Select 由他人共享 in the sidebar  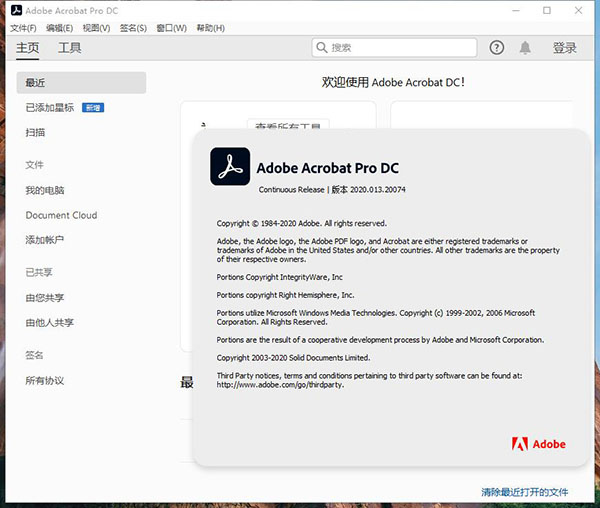pos(49,323)
